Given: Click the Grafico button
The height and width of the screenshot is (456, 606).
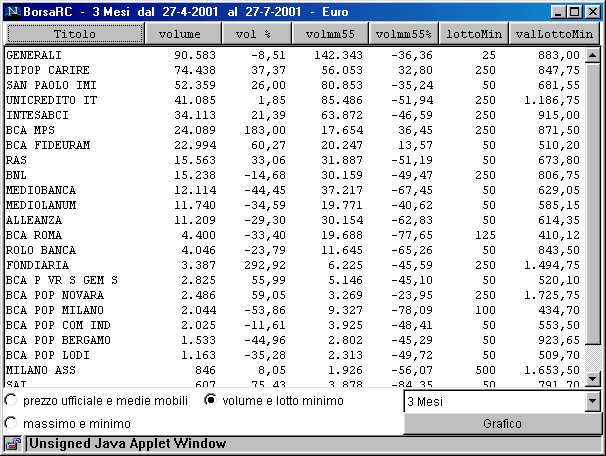Looking at the screenshot, I should [502, 424].
